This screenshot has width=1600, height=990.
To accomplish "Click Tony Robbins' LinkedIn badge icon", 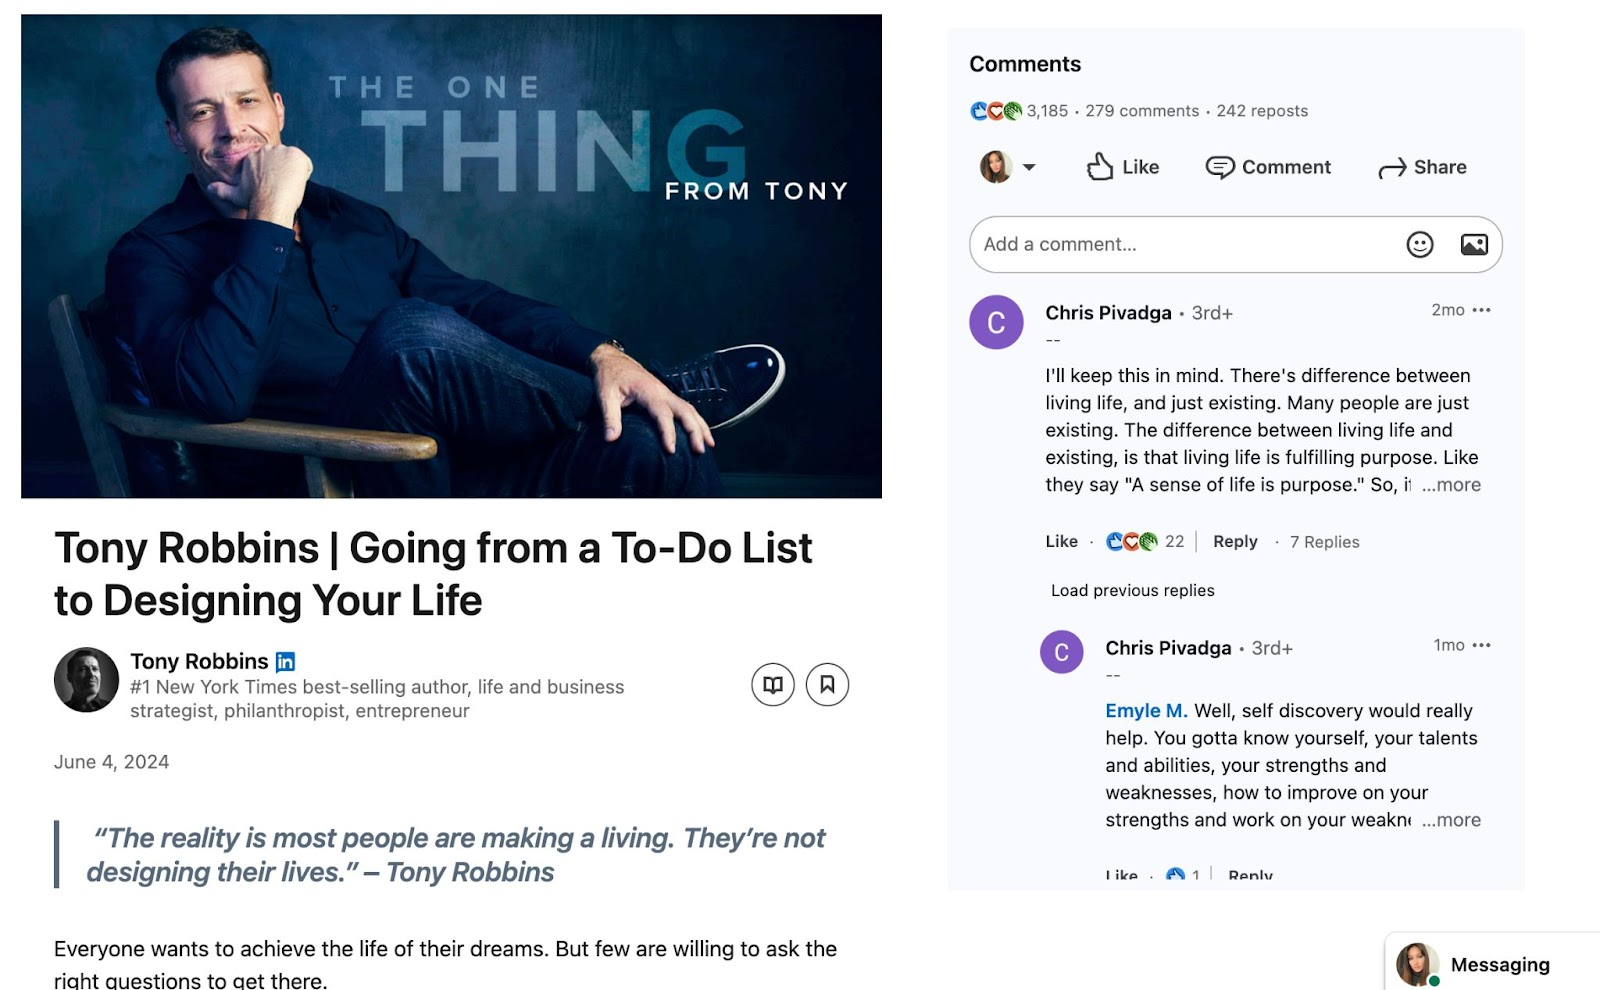I will (x=284, y=661).
